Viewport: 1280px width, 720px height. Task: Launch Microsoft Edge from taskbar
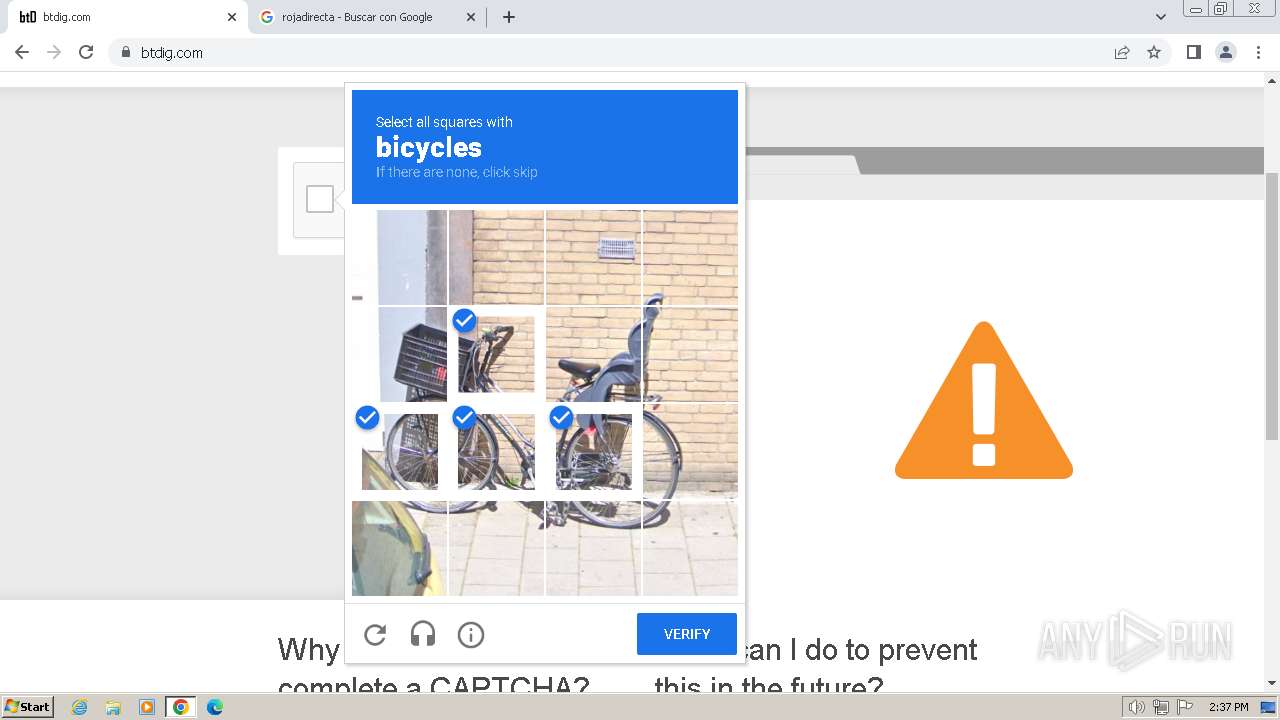coord(215,707)
